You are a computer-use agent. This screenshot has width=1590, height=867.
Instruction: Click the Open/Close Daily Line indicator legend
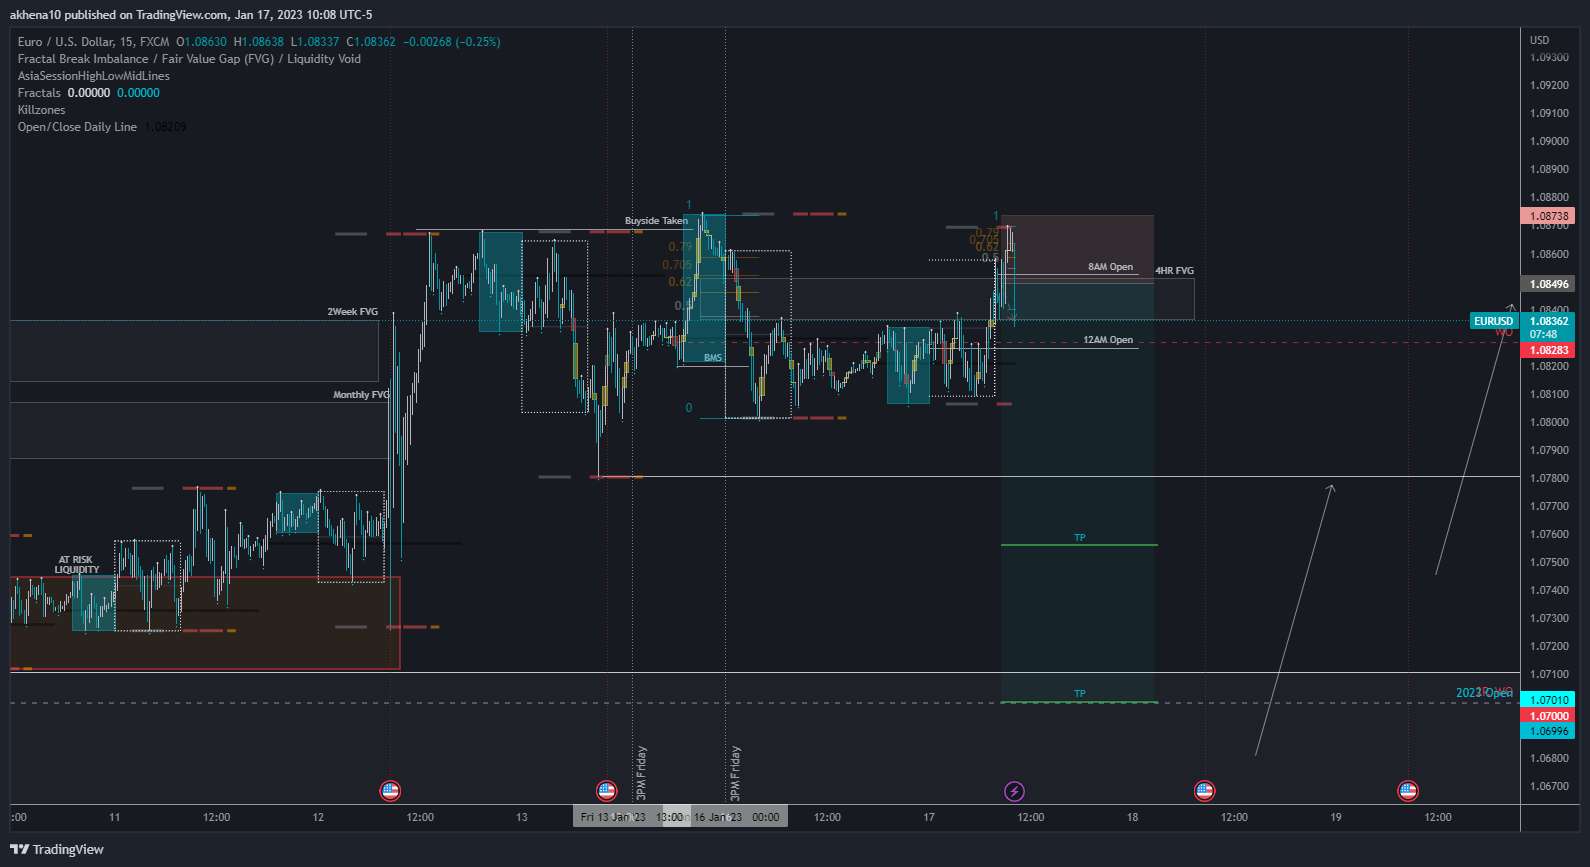click(x=77, y=127)
